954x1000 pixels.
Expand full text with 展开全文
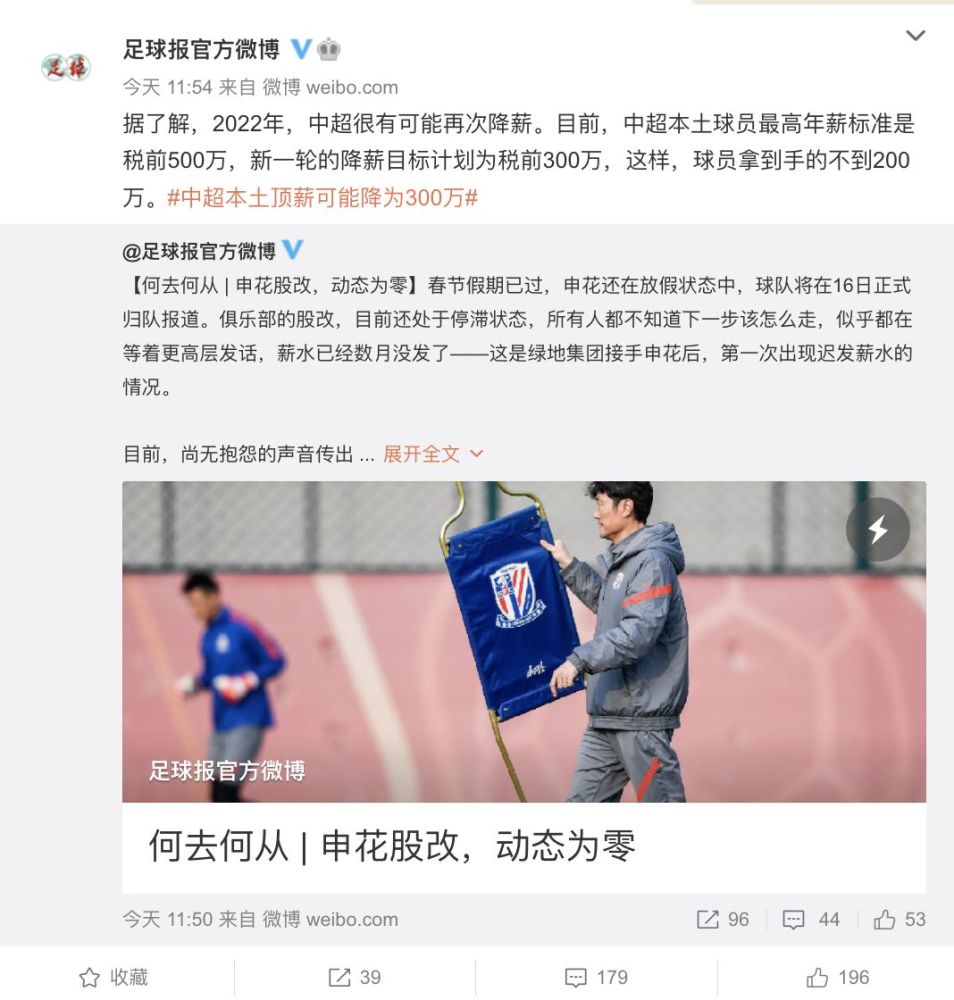tap(422, 454)
